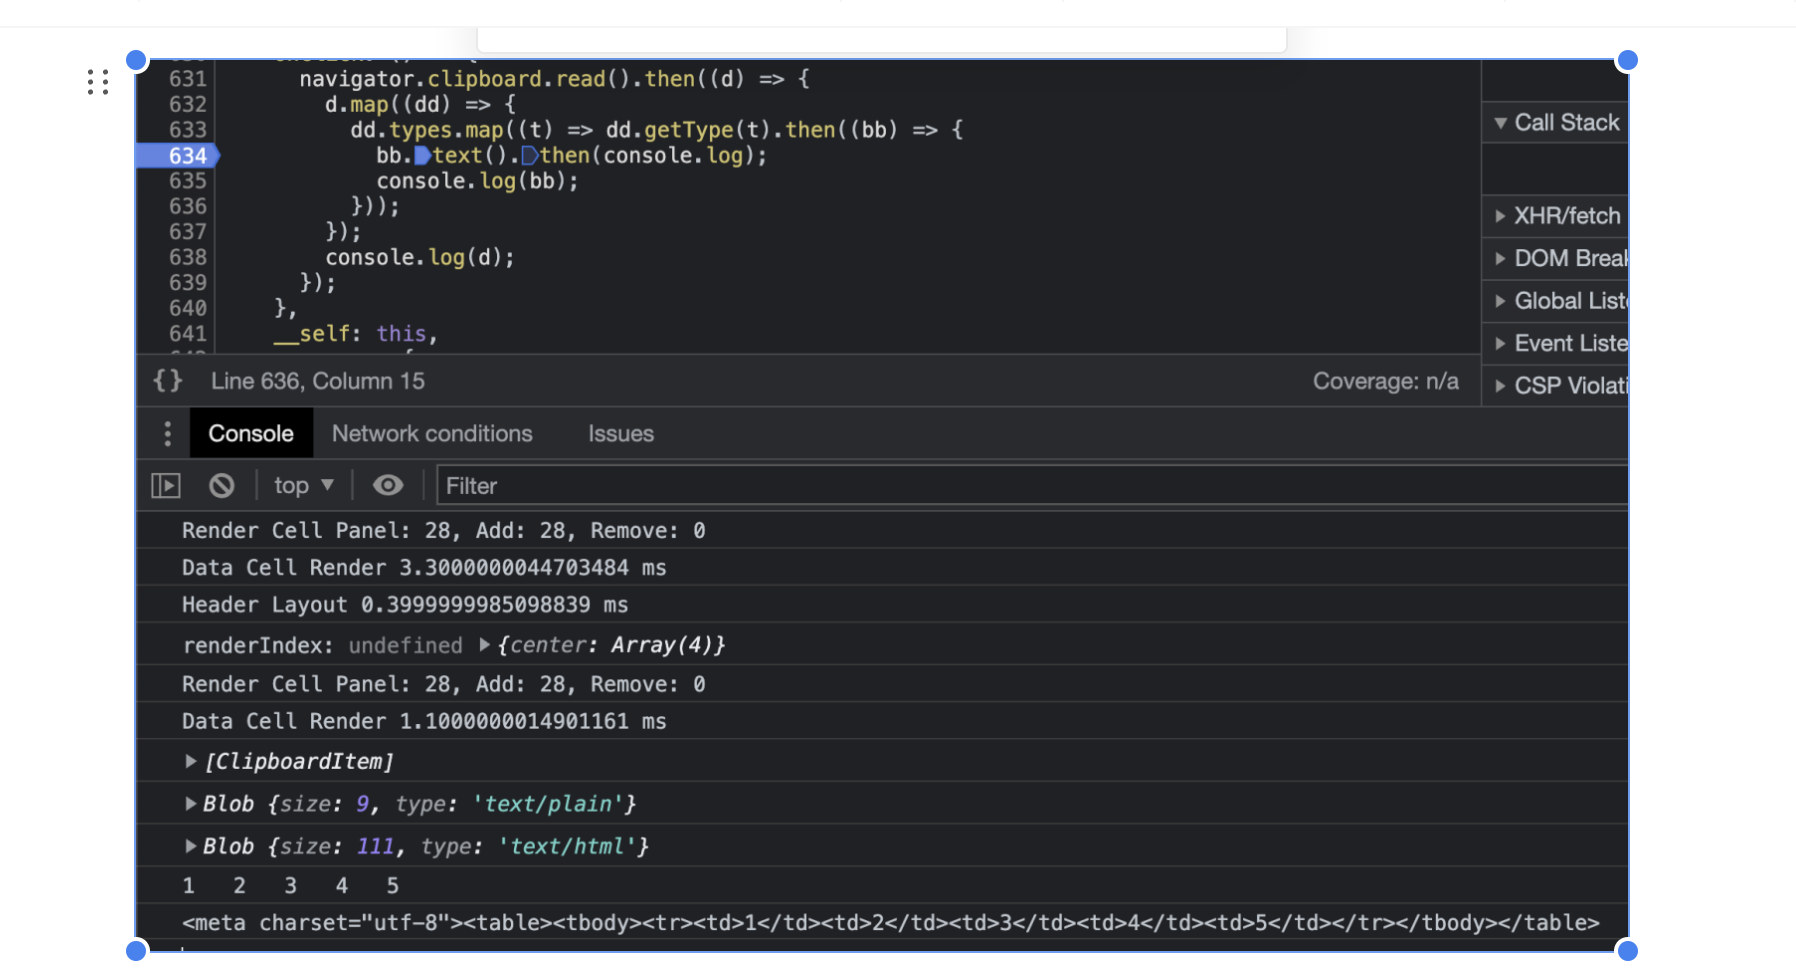1796x980 pixels.
Task: Click the Coverage: n/a indicator
Action: coord(1386,380)
